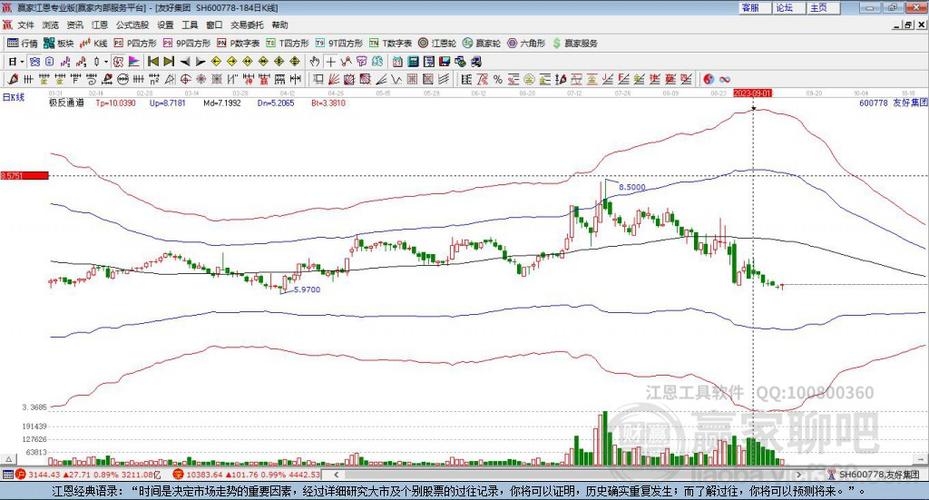
Task: Click the horizontal scrollbar right arrow
Action: point(799,475)
